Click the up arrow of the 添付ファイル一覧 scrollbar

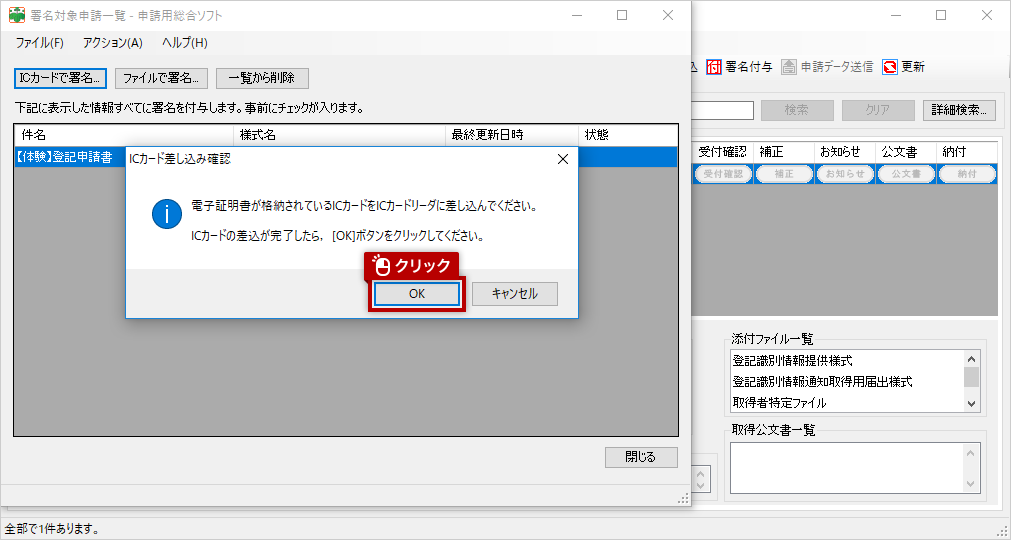coord(972,360)
